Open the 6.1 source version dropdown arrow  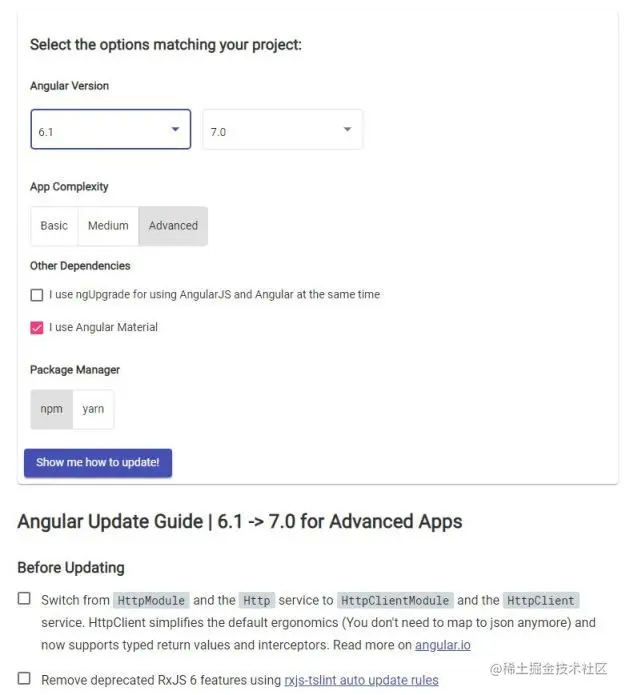pyautogui.click(x=176, y=129)
